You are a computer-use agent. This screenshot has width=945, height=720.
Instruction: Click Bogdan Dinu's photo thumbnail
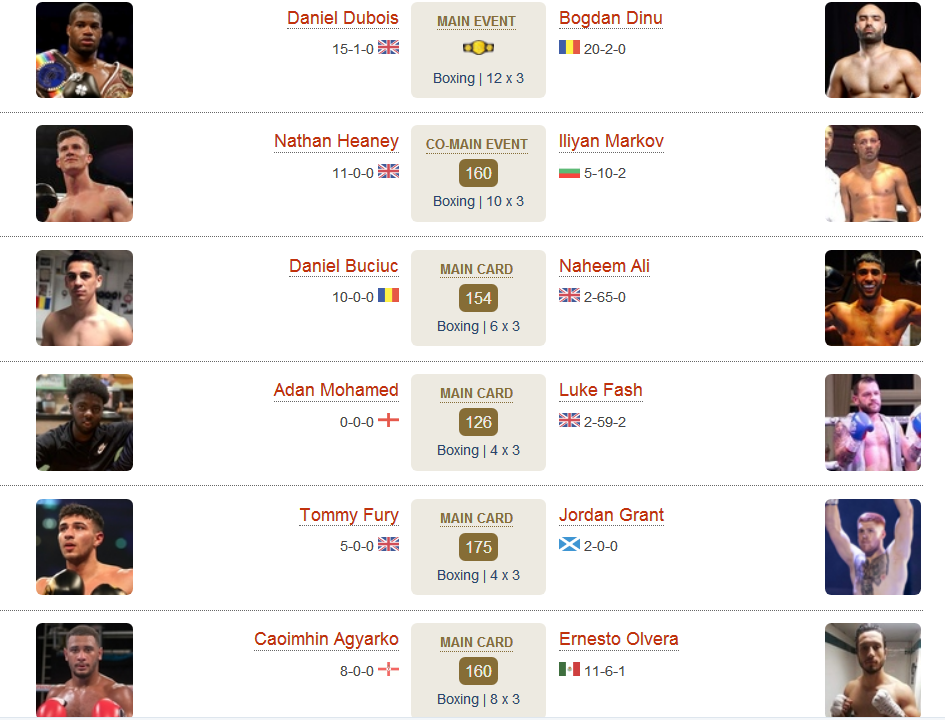coord(873,50)
